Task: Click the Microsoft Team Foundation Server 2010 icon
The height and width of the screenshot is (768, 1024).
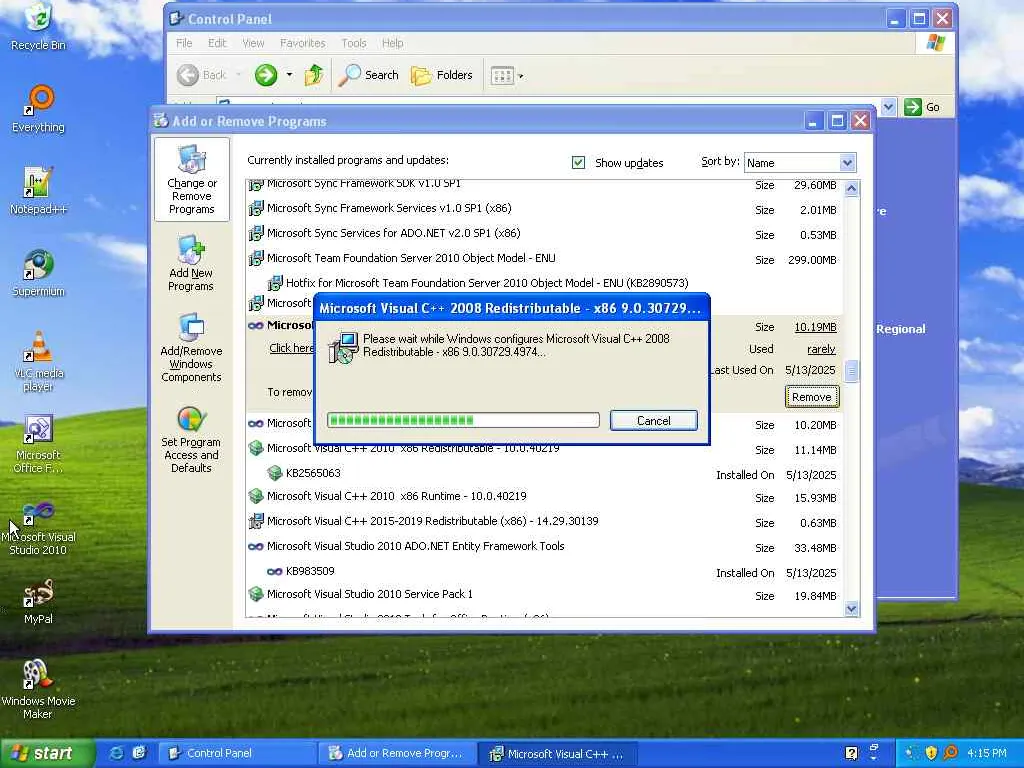Action: pyautogui.click(x=256, y=259)
